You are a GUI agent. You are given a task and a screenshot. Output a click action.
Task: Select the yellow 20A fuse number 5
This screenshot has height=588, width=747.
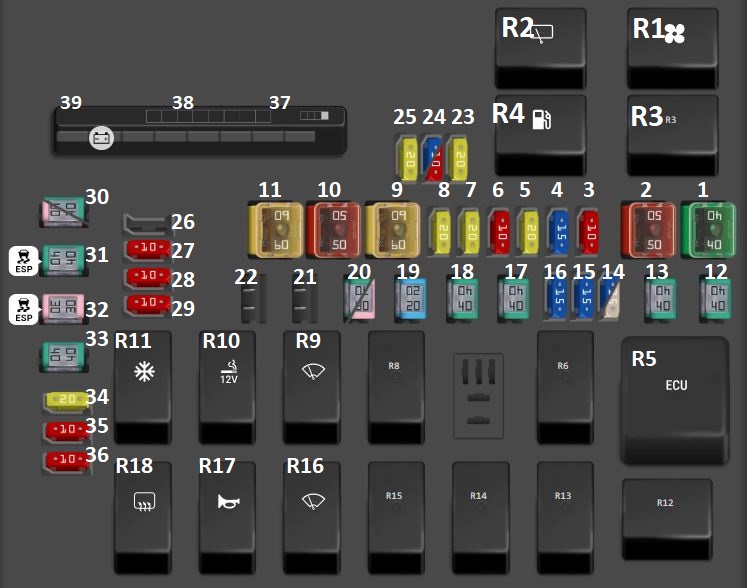528,232
